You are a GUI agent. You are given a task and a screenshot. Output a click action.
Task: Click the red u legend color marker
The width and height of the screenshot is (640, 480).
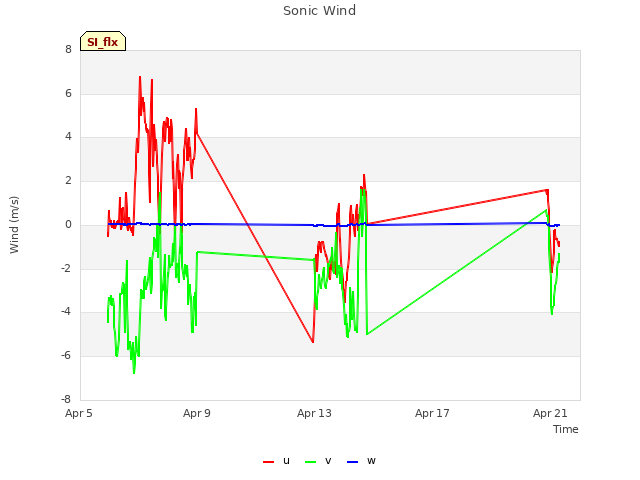point(268,462)
